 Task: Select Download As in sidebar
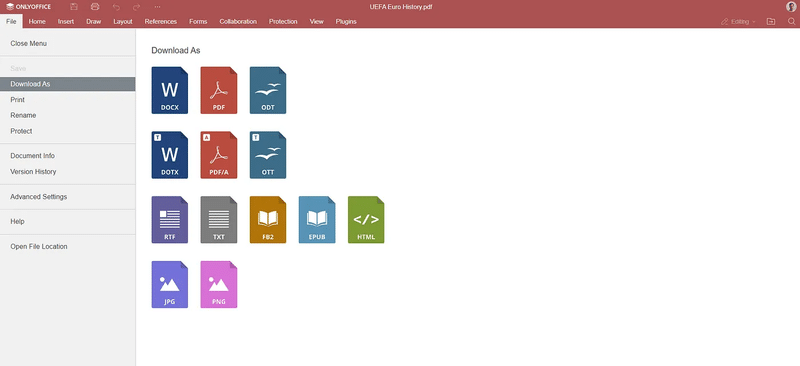click(x=67, y=84)
